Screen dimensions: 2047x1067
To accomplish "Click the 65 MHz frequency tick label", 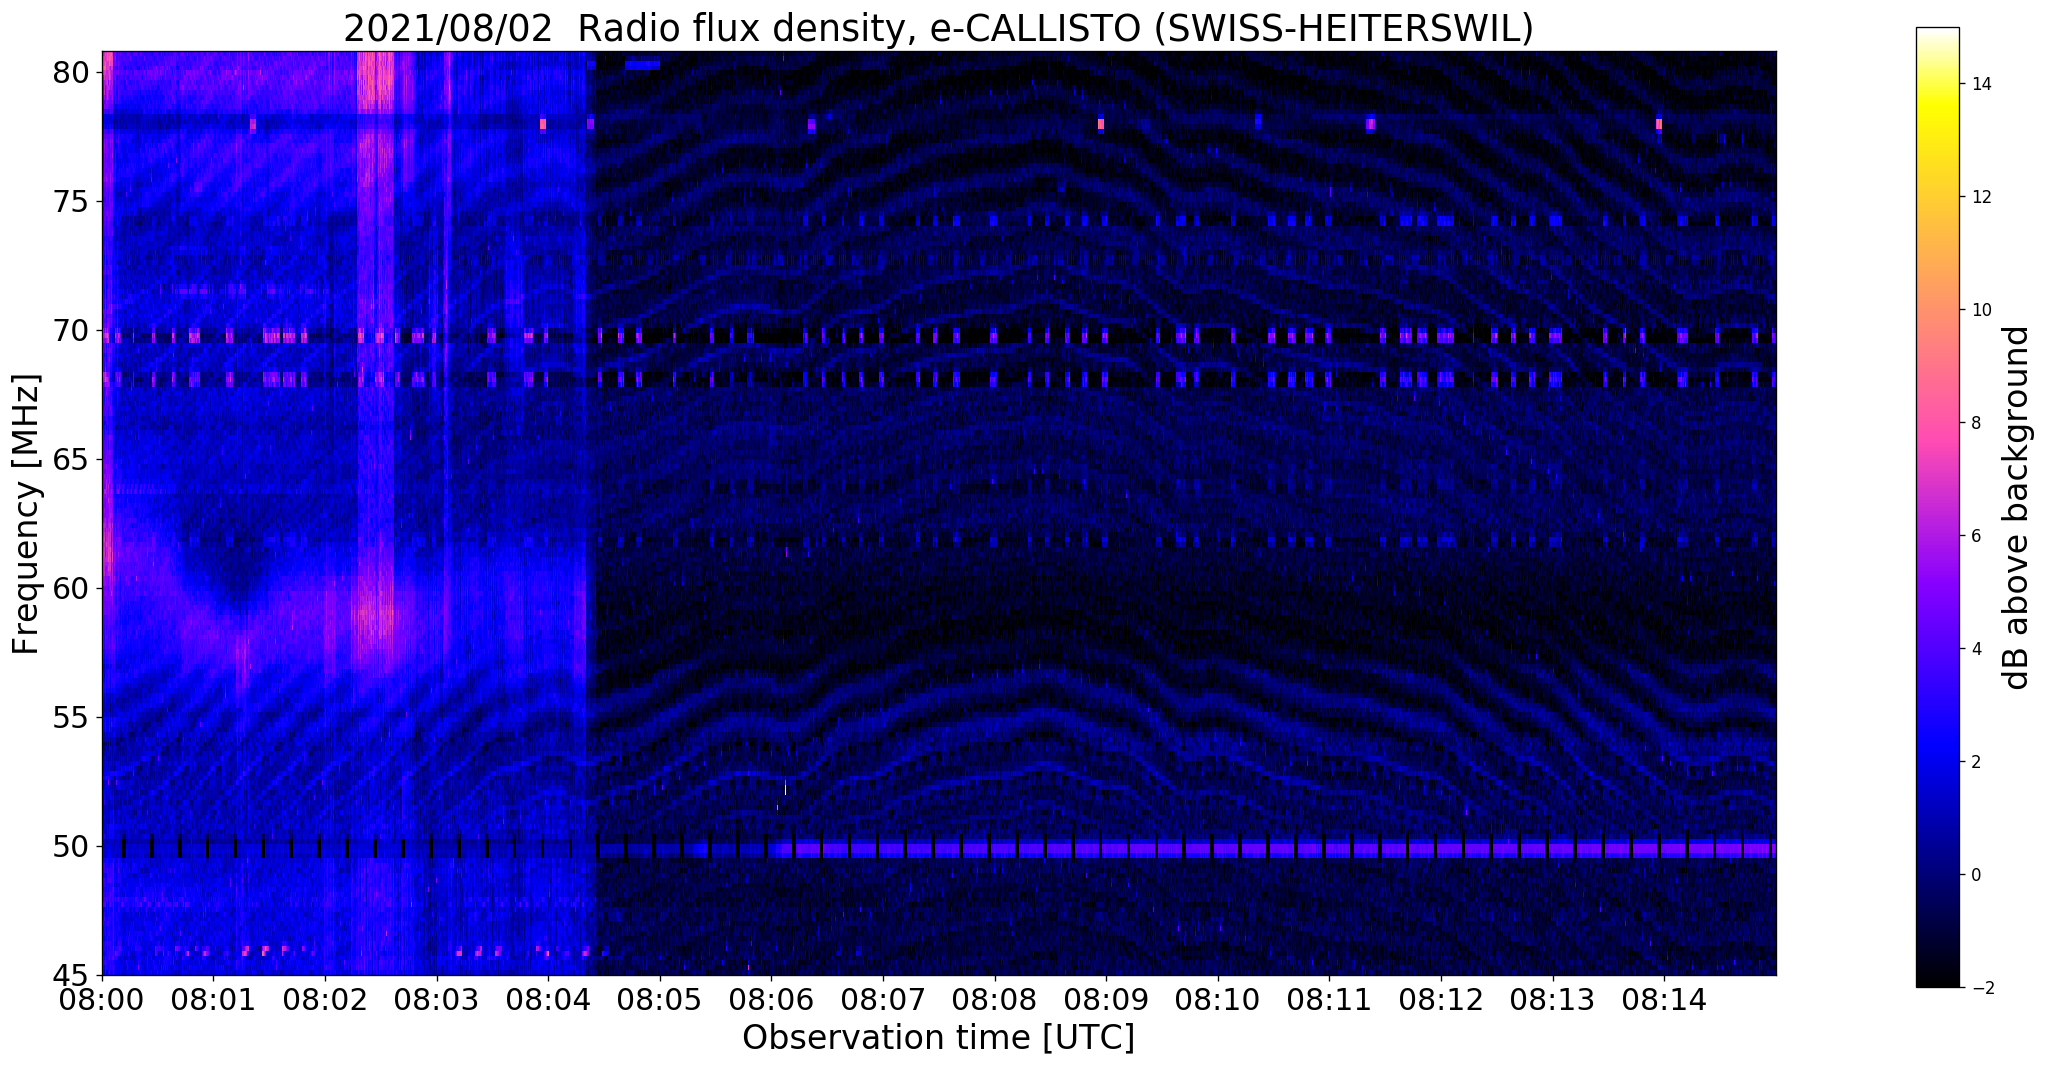I will tap(73, 460).
